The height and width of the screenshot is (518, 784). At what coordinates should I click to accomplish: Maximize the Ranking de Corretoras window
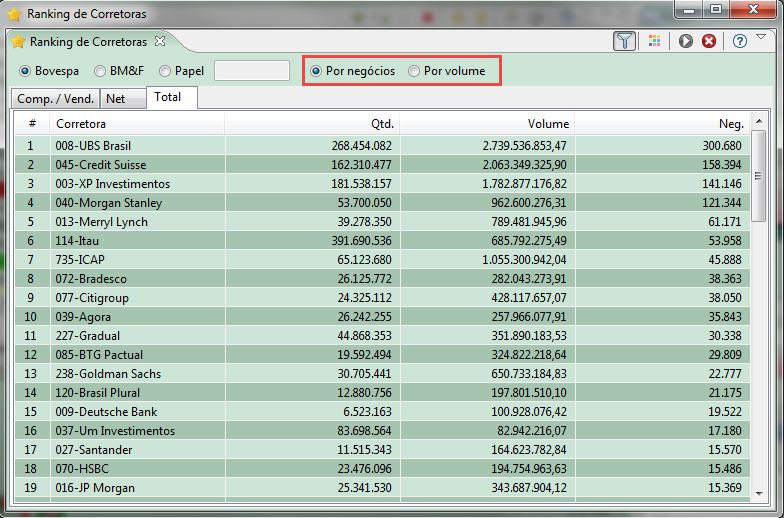pos(716,10)
